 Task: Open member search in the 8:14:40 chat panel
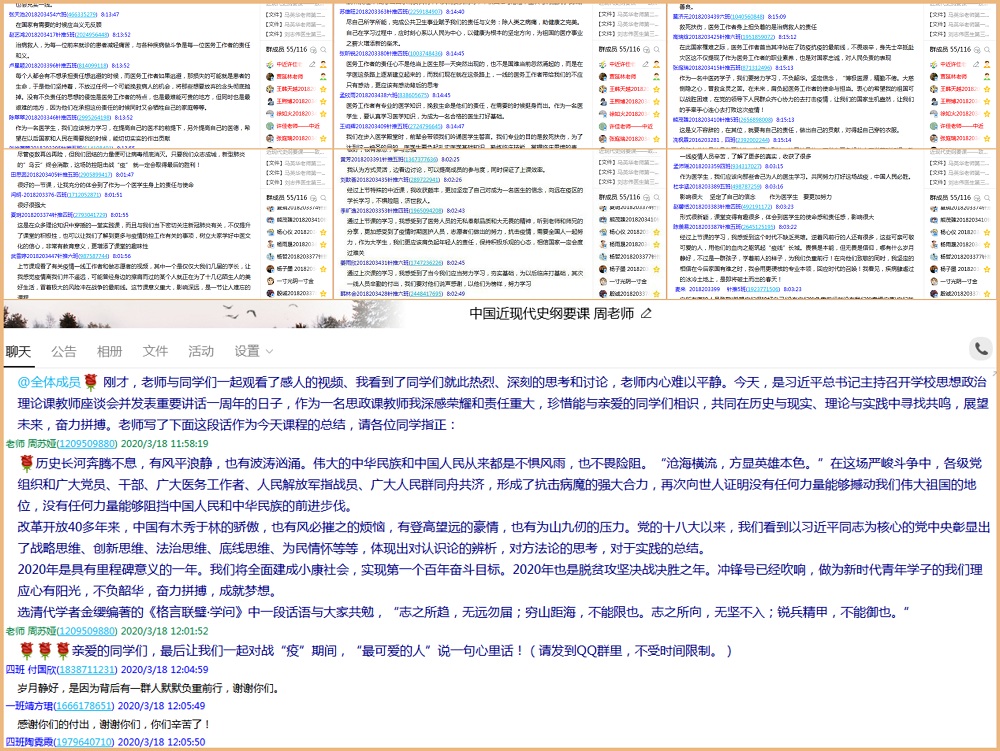[656, 50]
